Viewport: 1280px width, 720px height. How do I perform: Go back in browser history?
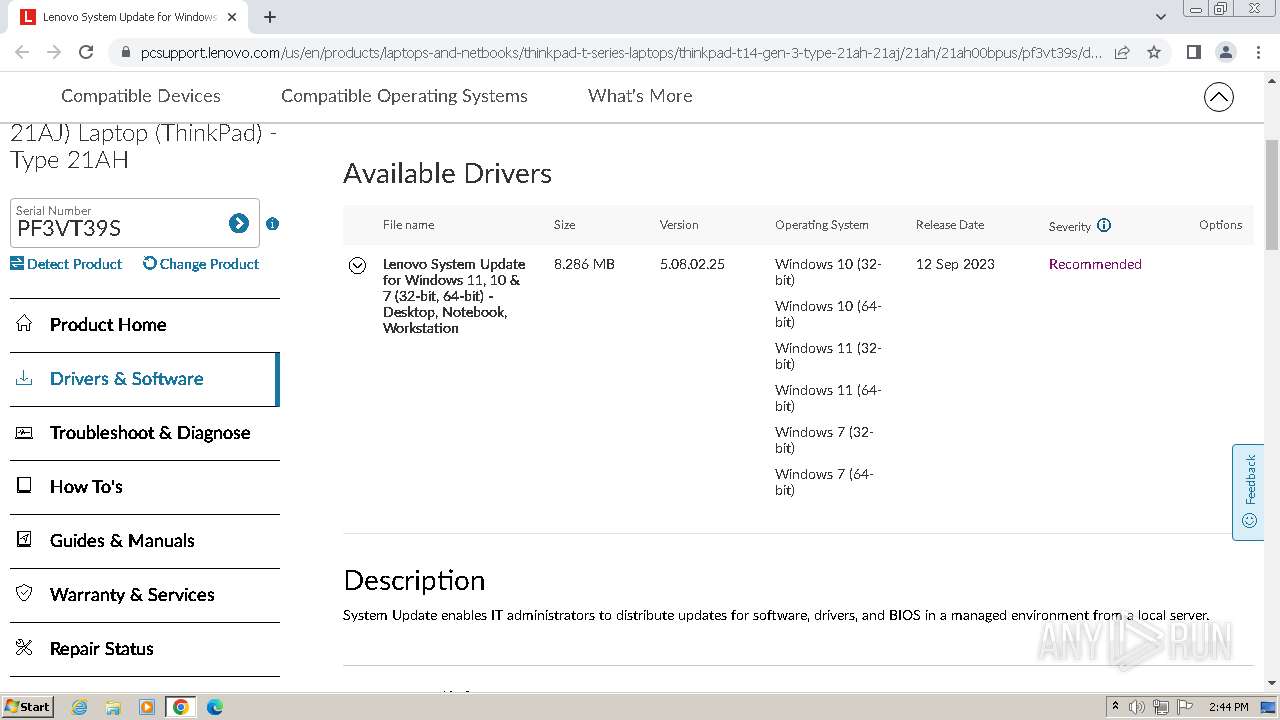tap(22, 52)
